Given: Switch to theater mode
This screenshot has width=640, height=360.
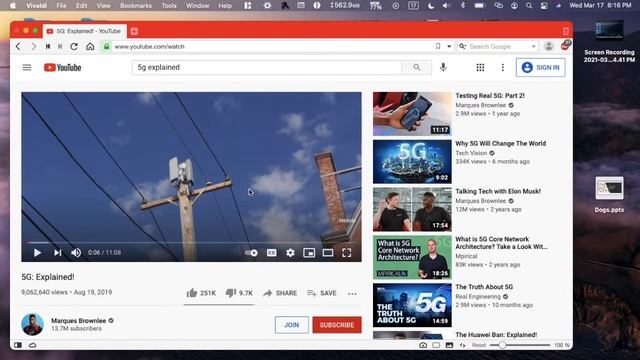Looking at the screenshot, I should (x=328, y=253).
